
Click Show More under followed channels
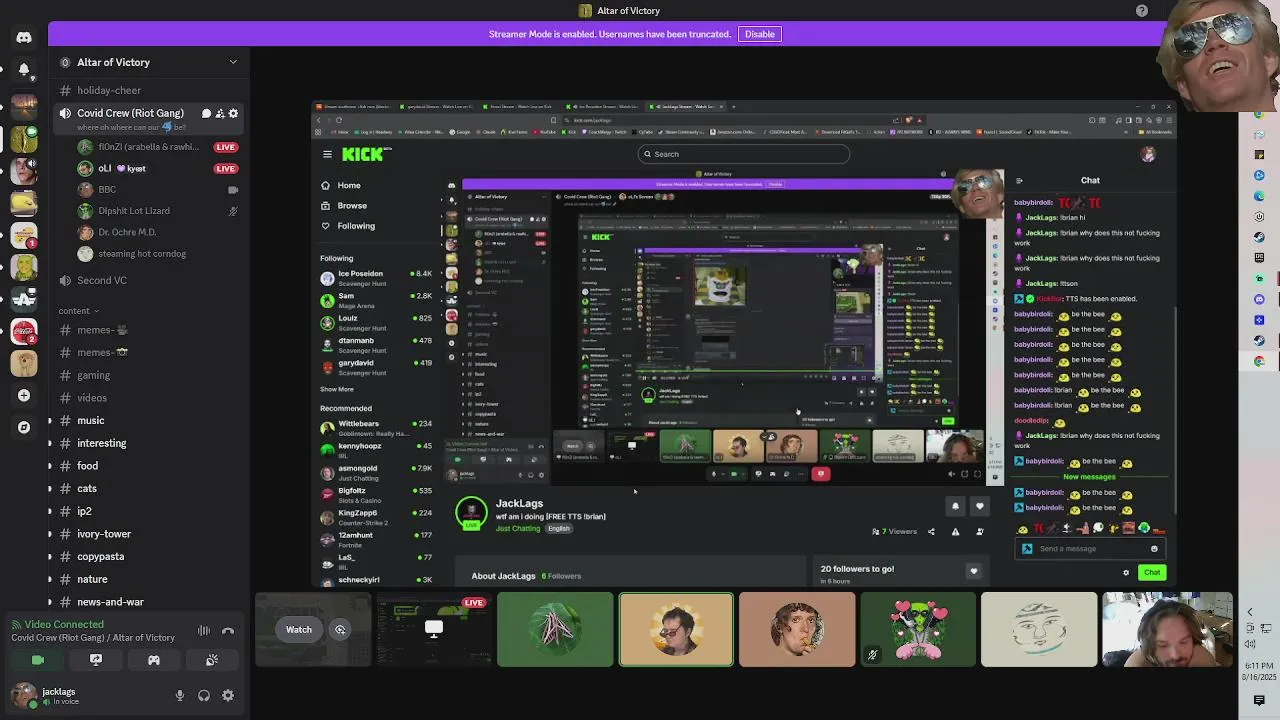337,389
